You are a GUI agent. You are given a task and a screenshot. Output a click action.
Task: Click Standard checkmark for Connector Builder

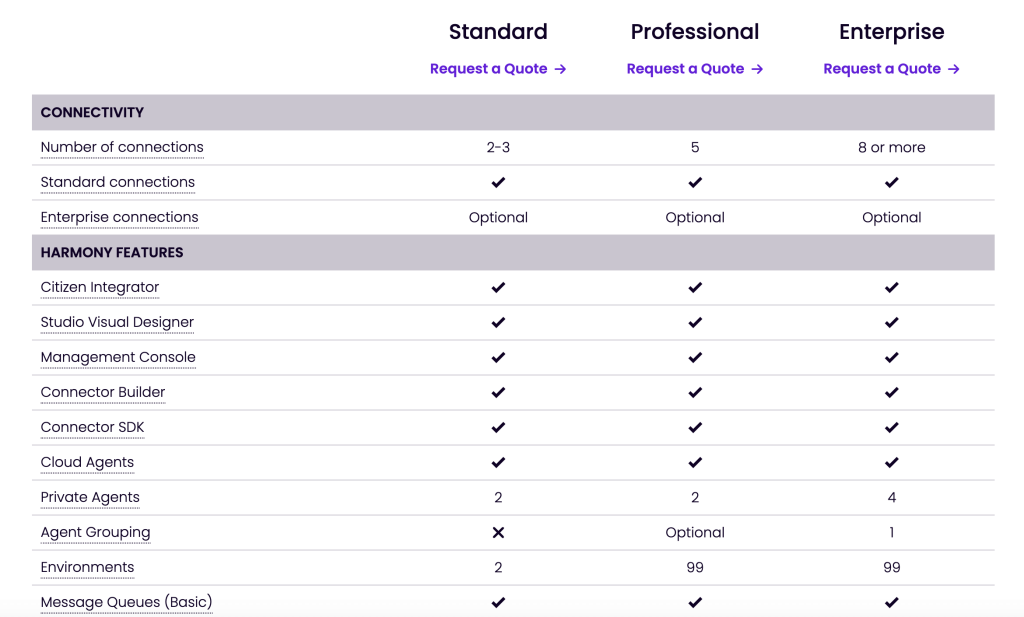[498, 392]
